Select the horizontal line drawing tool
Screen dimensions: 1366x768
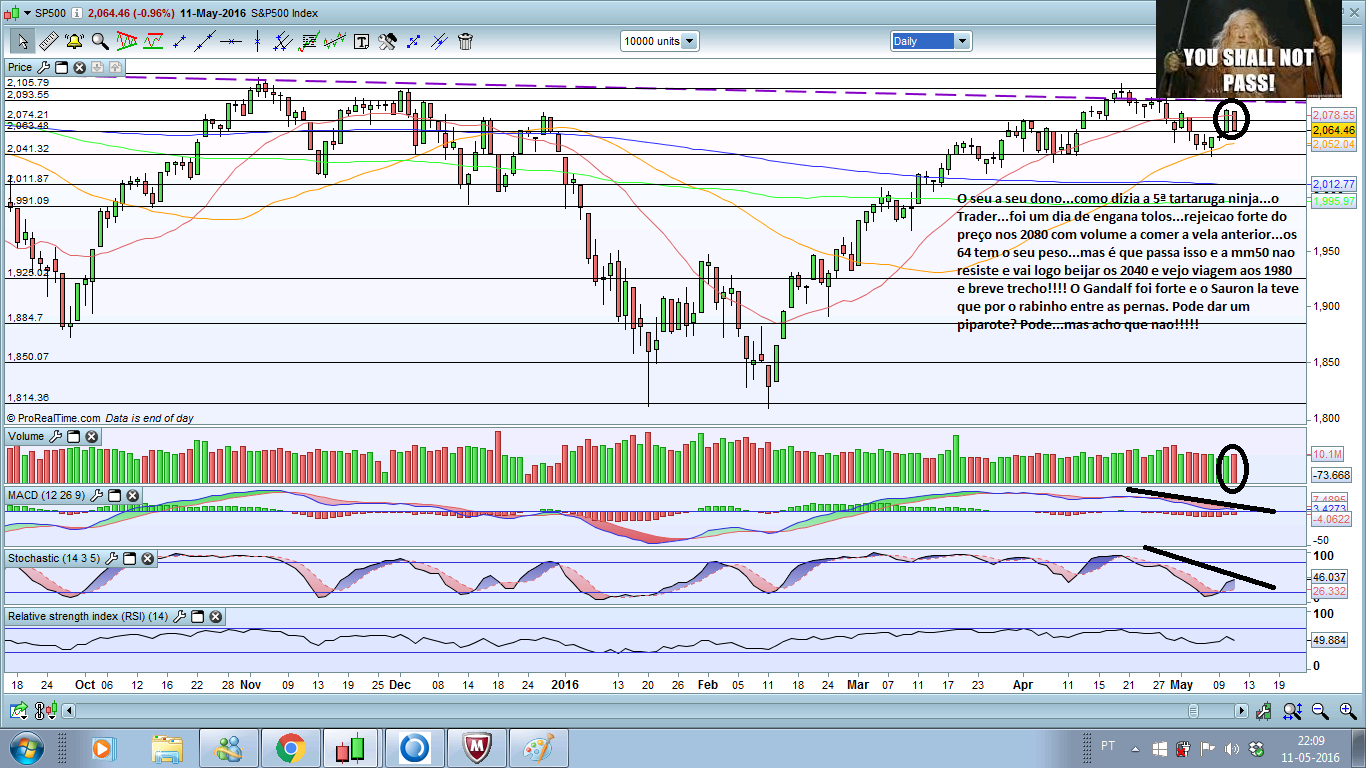click(x=232, y=41)
